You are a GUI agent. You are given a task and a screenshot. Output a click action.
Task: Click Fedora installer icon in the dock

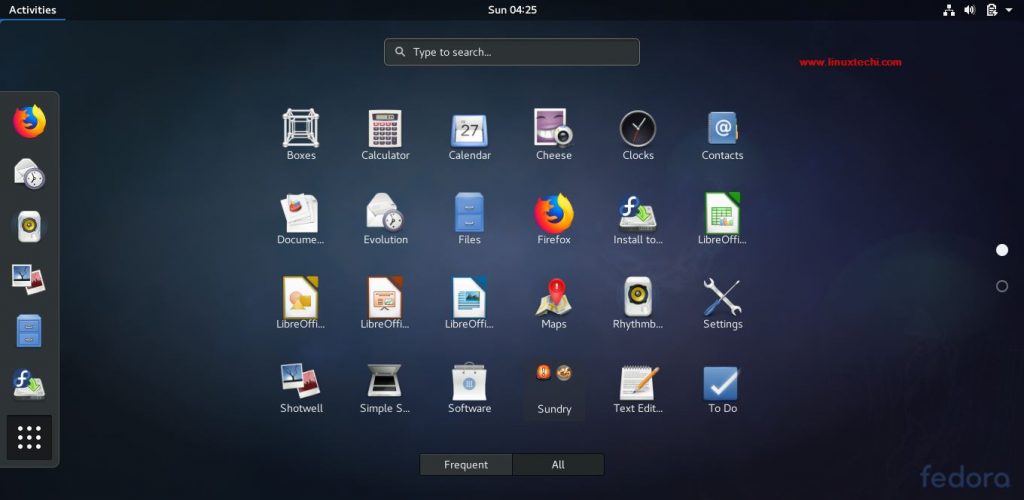[x=29, y=384]
